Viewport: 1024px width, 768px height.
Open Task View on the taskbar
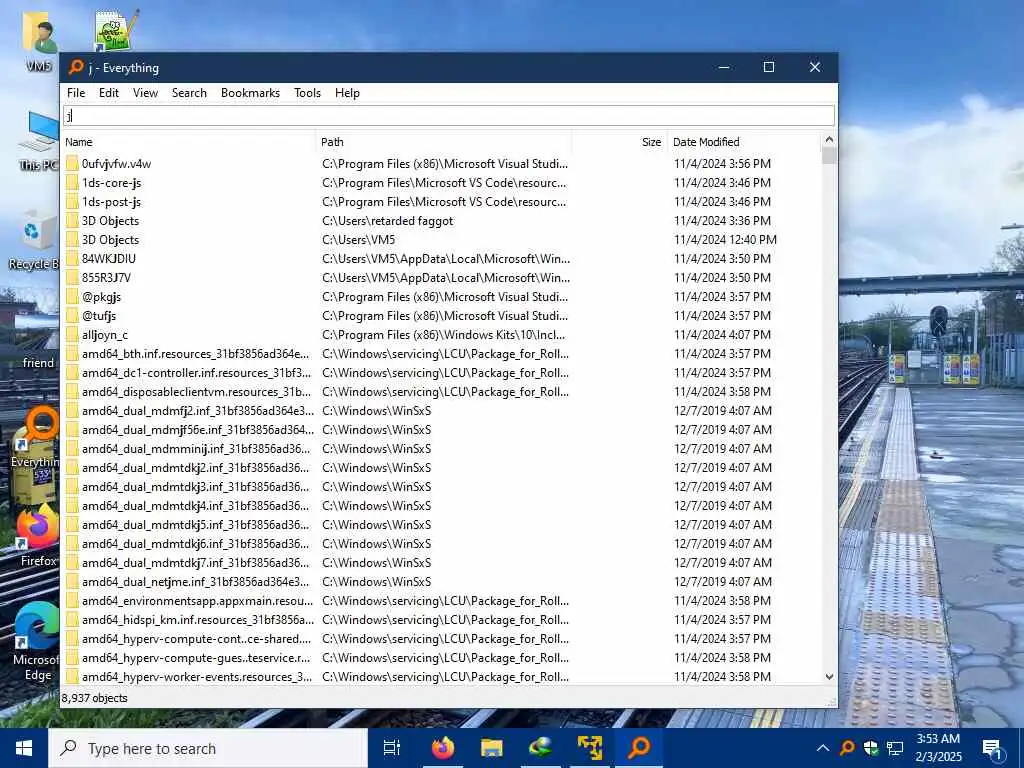tap(392, 748)
